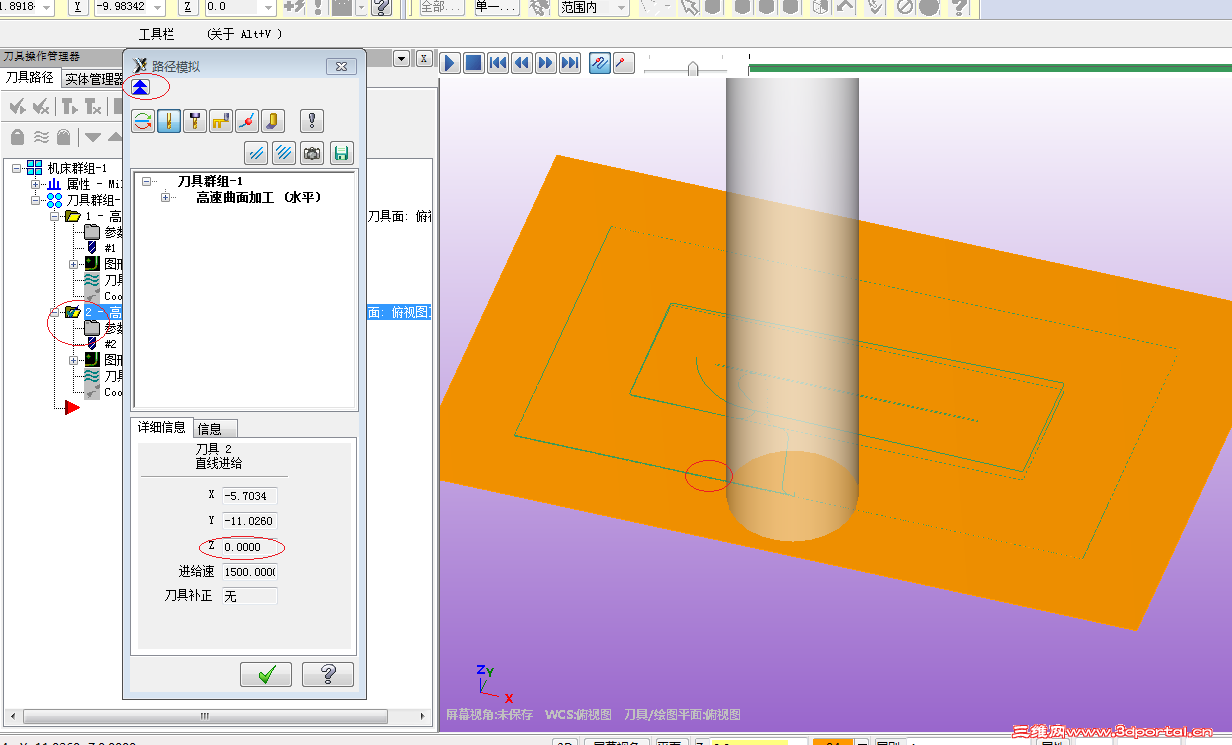
Task: Click the 单一... selection button
Action: tap(495, 7)
